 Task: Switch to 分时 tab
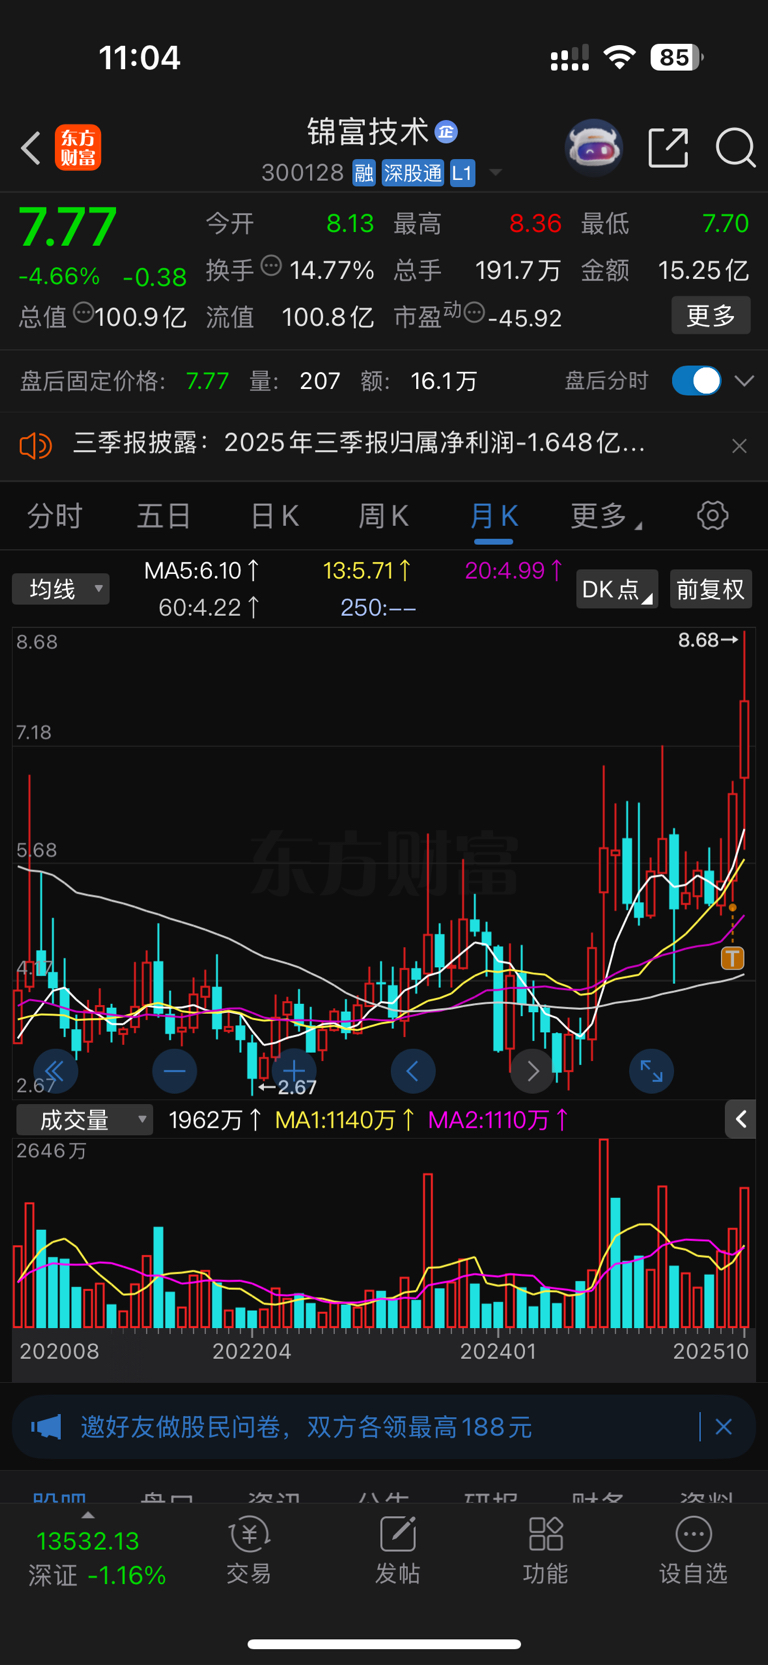click(x=55, y=516)
